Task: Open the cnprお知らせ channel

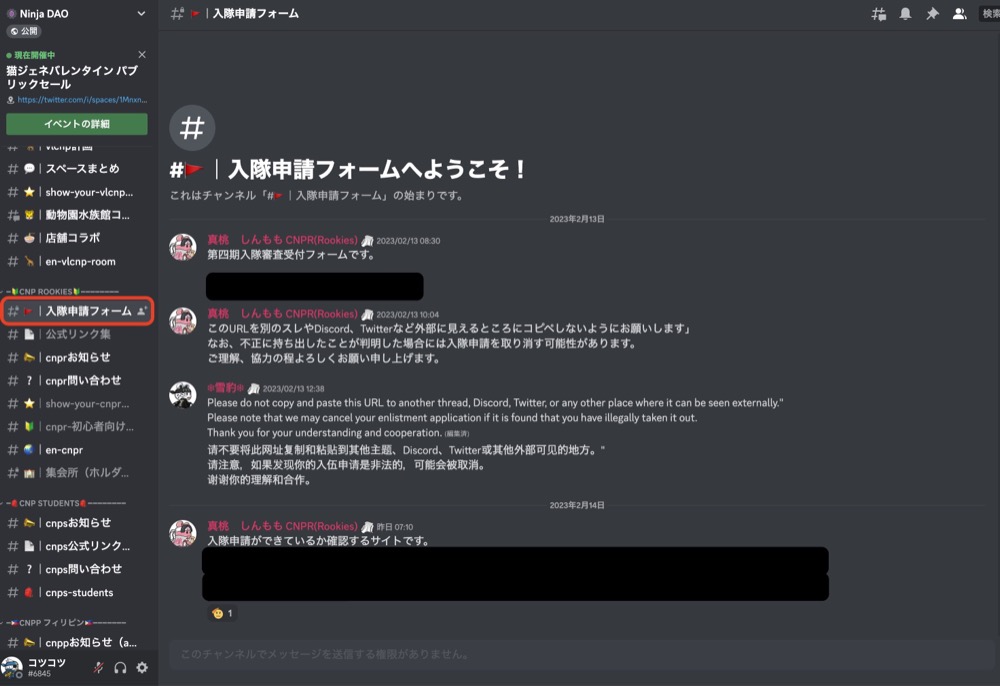Action: [78, 357]
